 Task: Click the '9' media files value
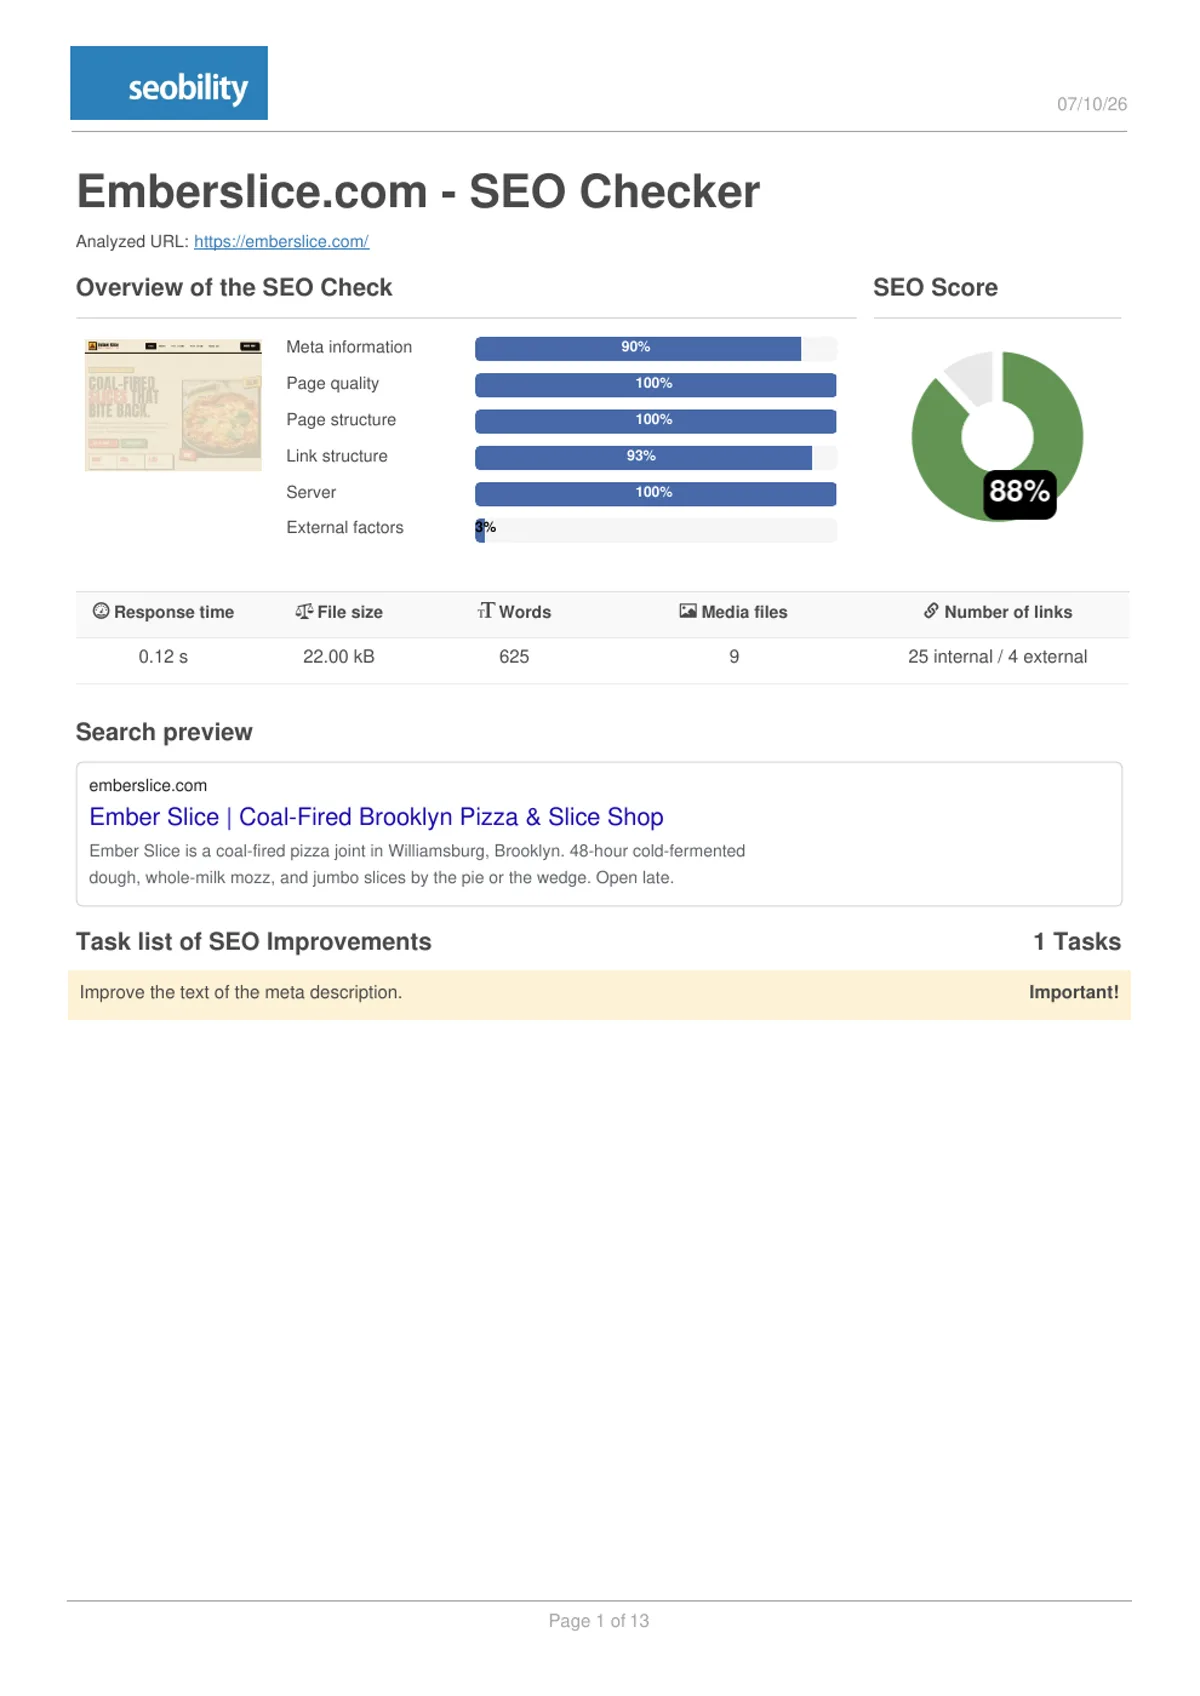pyautogui.click(x=734, y=657)
